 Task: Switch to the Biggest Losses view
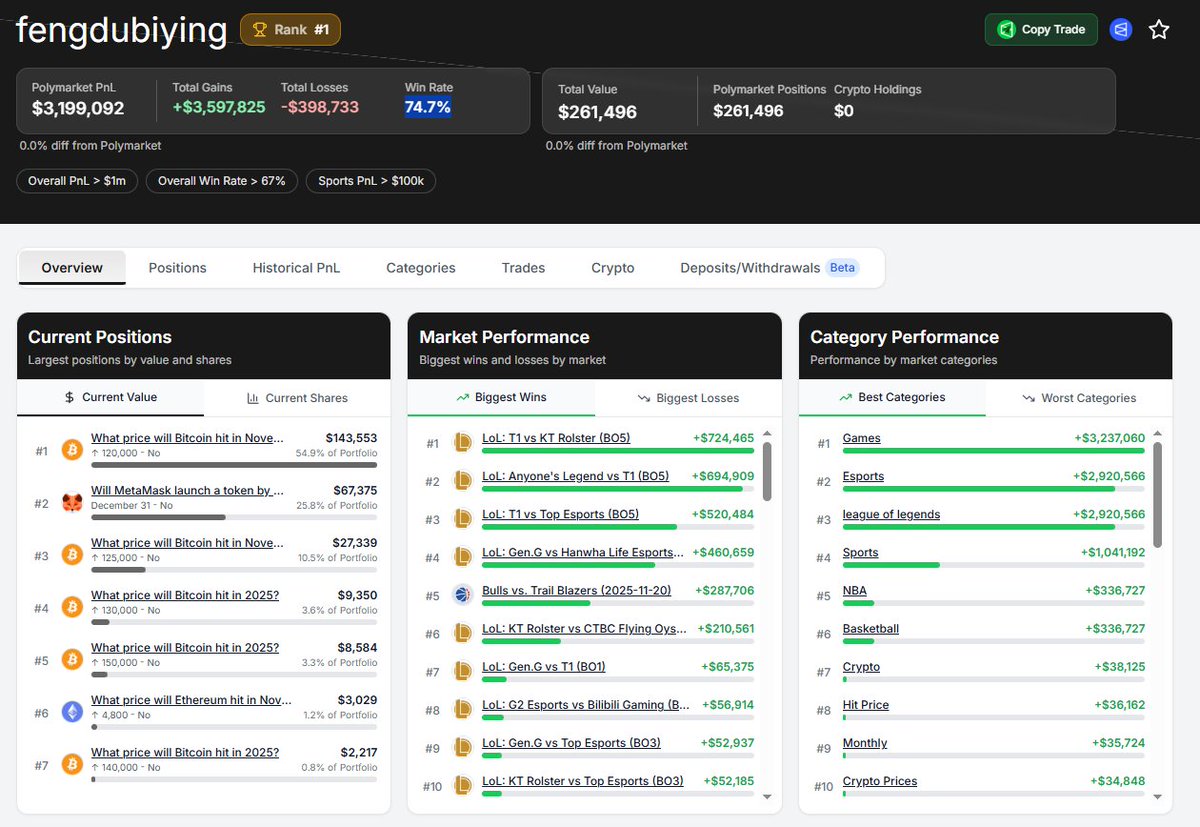tap(688, 398)
